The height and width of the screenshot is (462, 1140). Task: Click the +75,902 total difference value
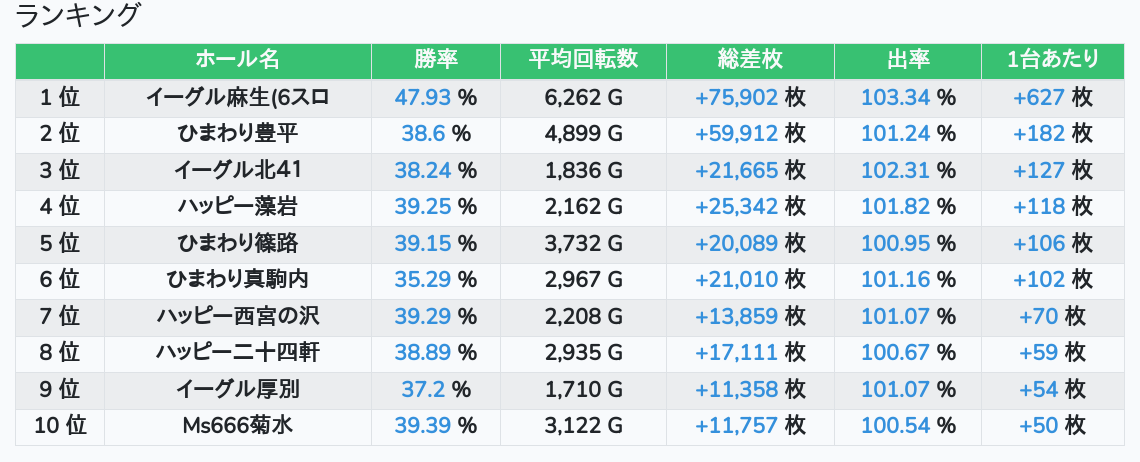pos(736,97)
